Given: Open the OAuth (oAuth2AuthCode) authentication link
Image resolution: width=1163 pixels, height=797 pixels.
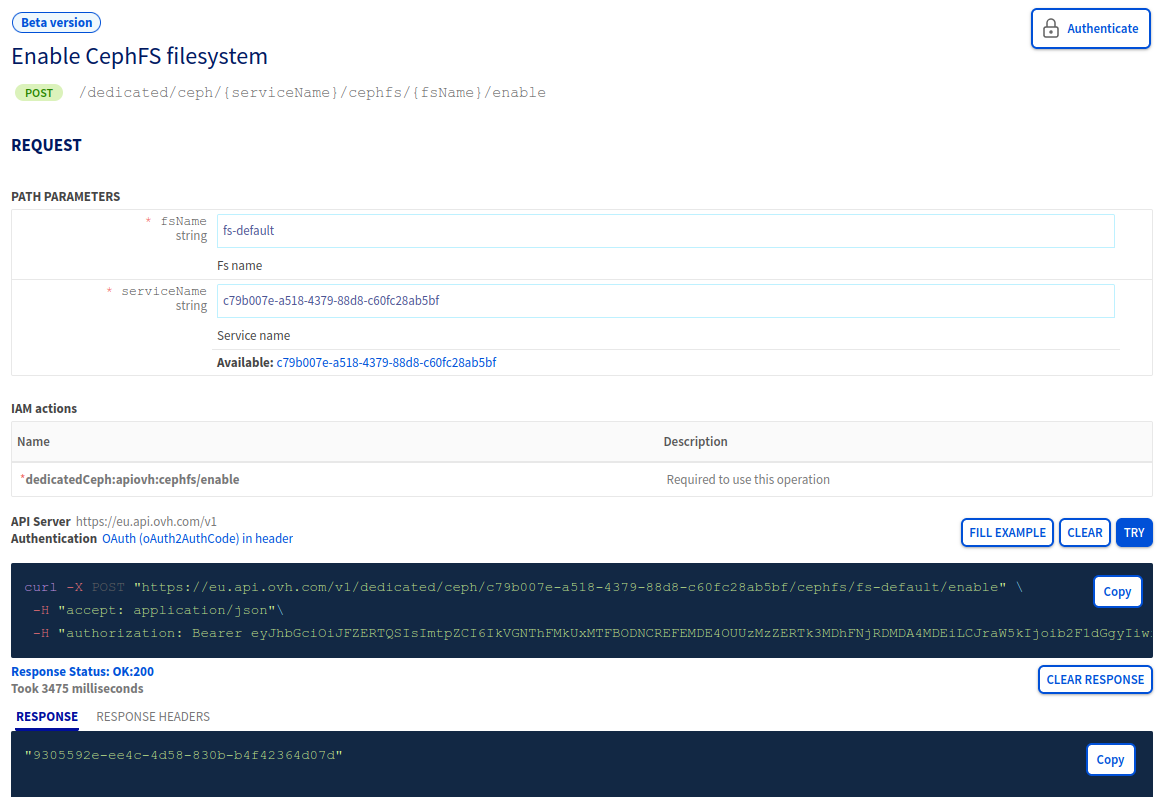Looking at the screenshot, I should pyautogui.click(x=197, y=538).
